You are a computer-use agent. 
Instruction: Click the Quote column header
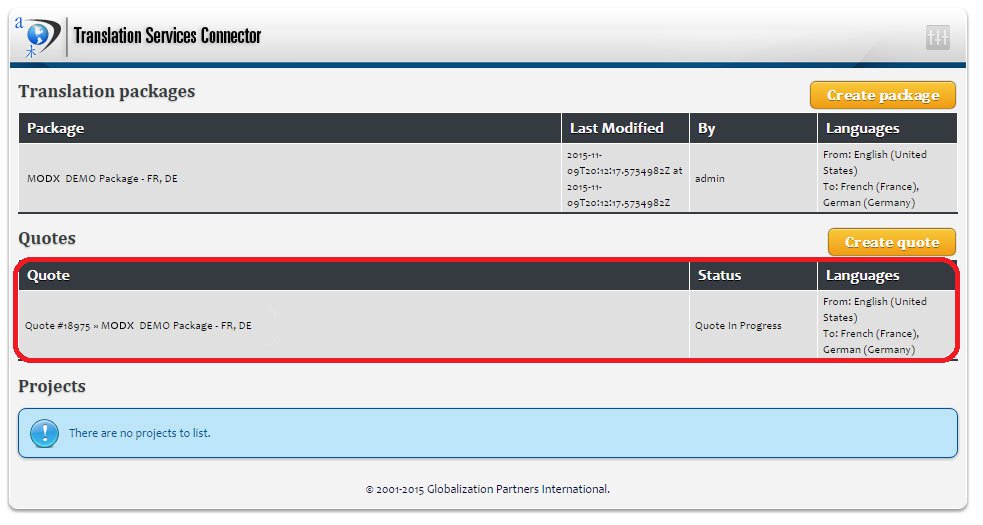click(354, 275)
